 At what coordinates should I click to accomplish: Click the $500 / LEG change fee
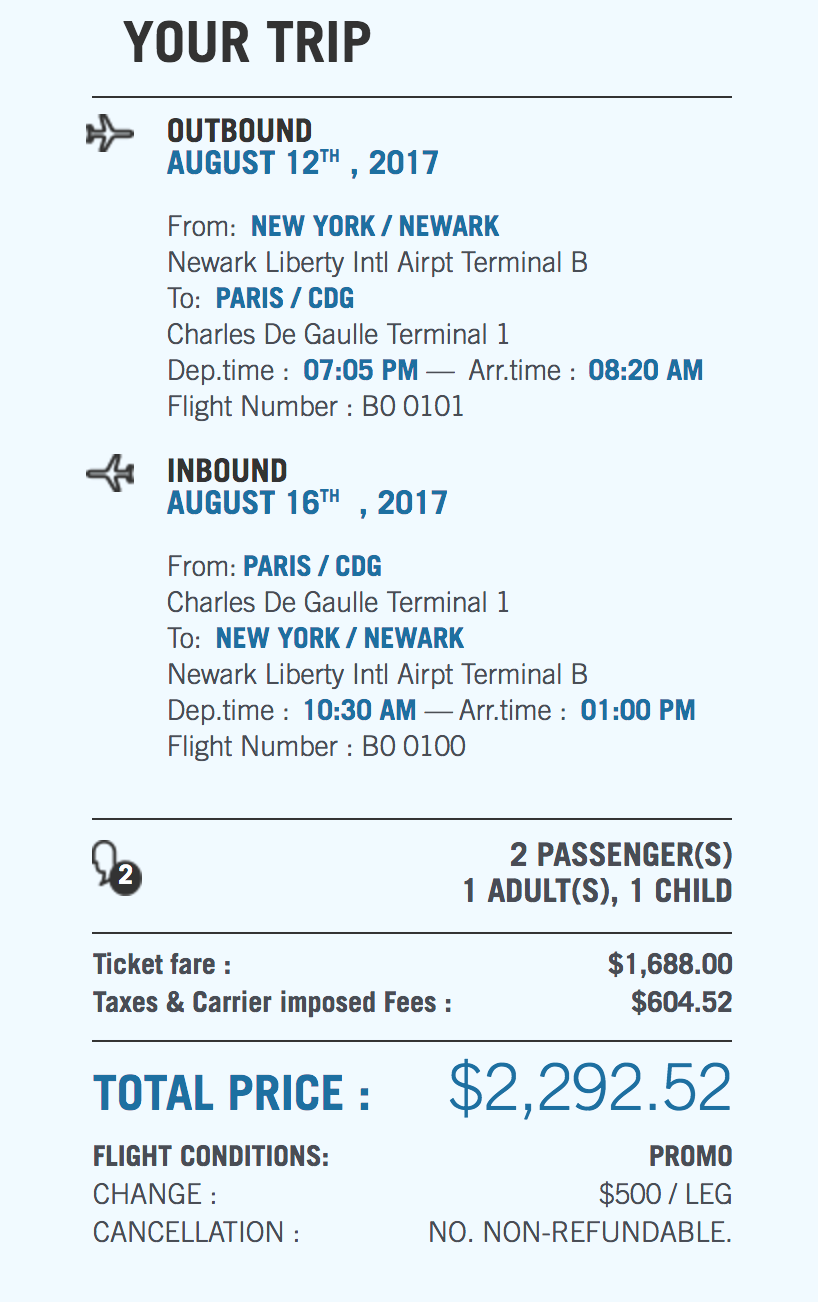pyautogui.click(x=665, y=1194)
